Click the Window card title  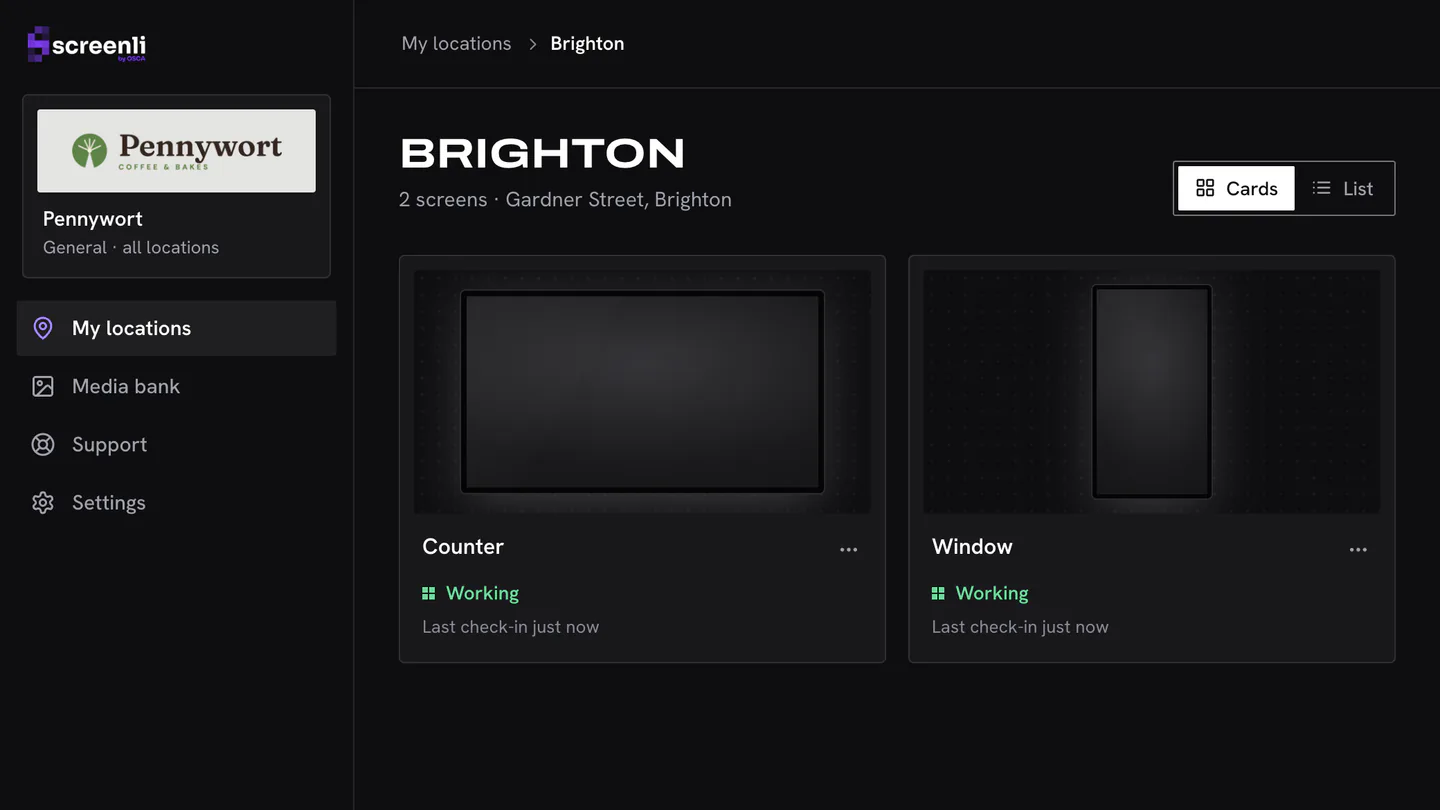(972, 546)
